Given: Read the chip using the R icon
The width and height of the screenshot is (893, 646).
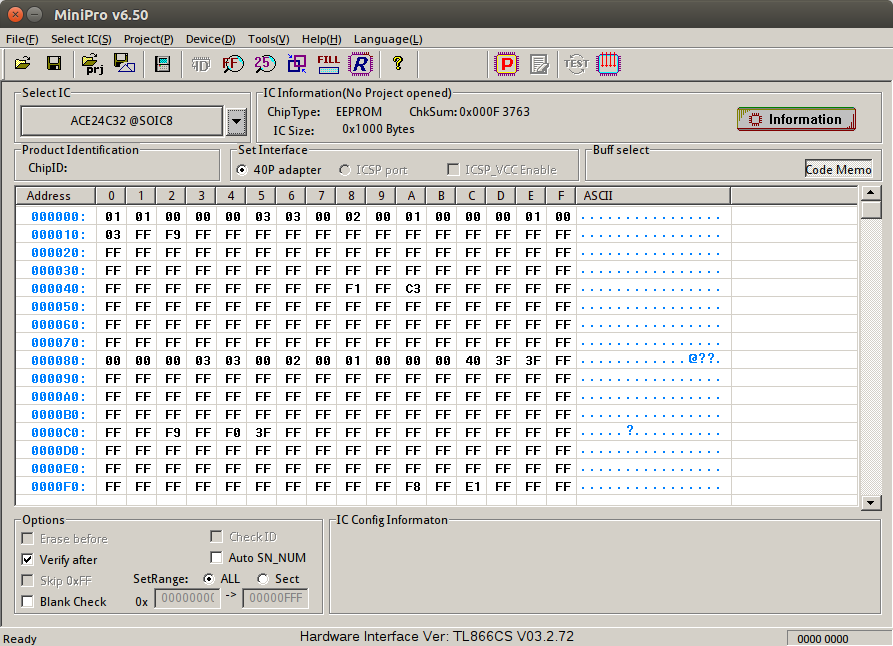Looking at the screenshot, I should coord(360,63).
